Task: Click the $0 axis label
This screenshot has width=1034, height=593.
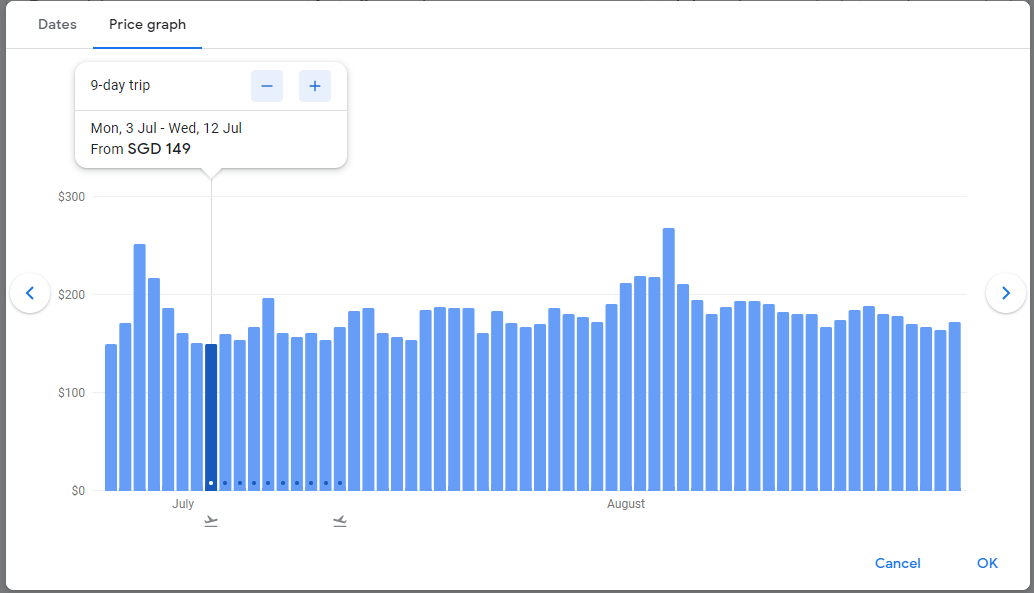Action: (x=78, y=491)
